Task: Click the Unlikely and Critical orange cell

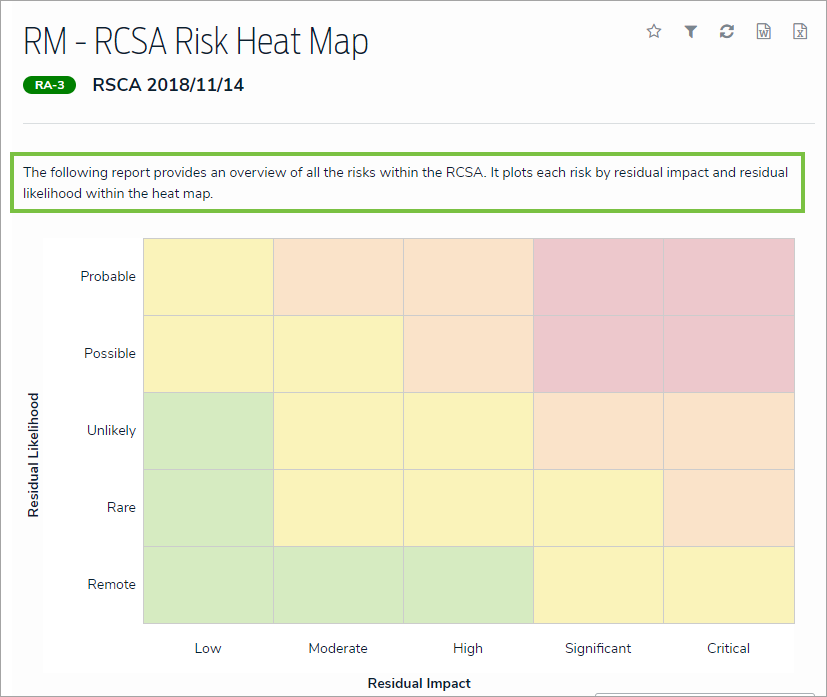Action: 729,431
